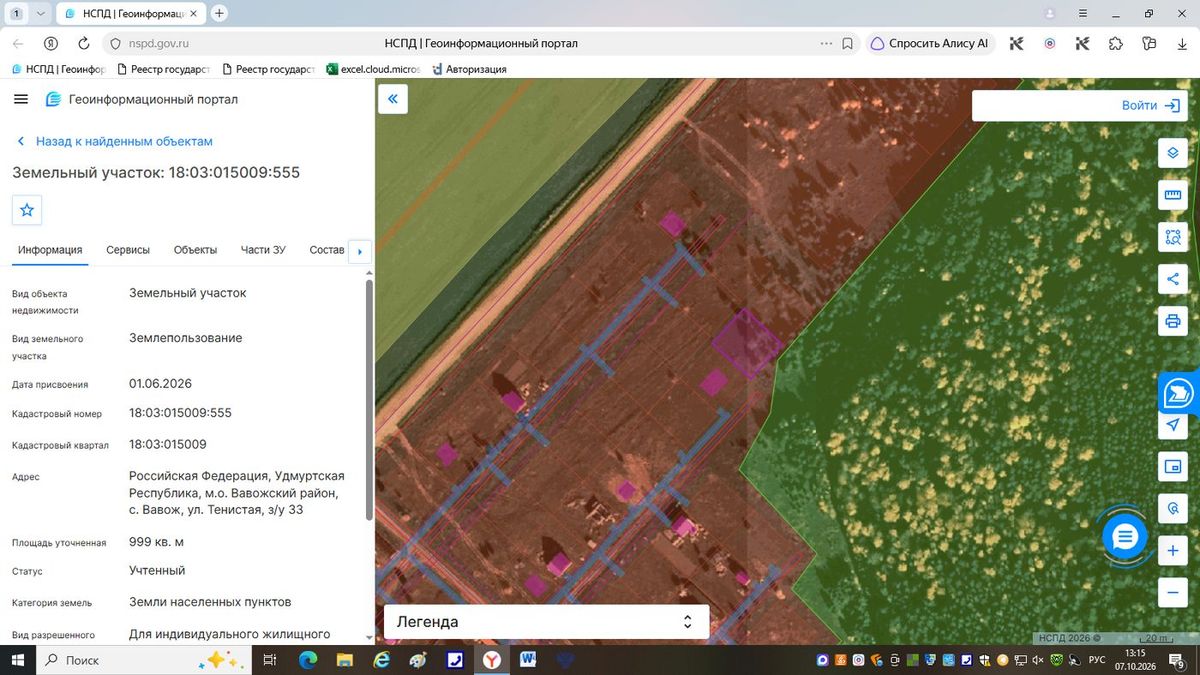Click the Геоинформационный портал logo title
The height and width of the screenshot is (675, 1200).
click(142, 100)
